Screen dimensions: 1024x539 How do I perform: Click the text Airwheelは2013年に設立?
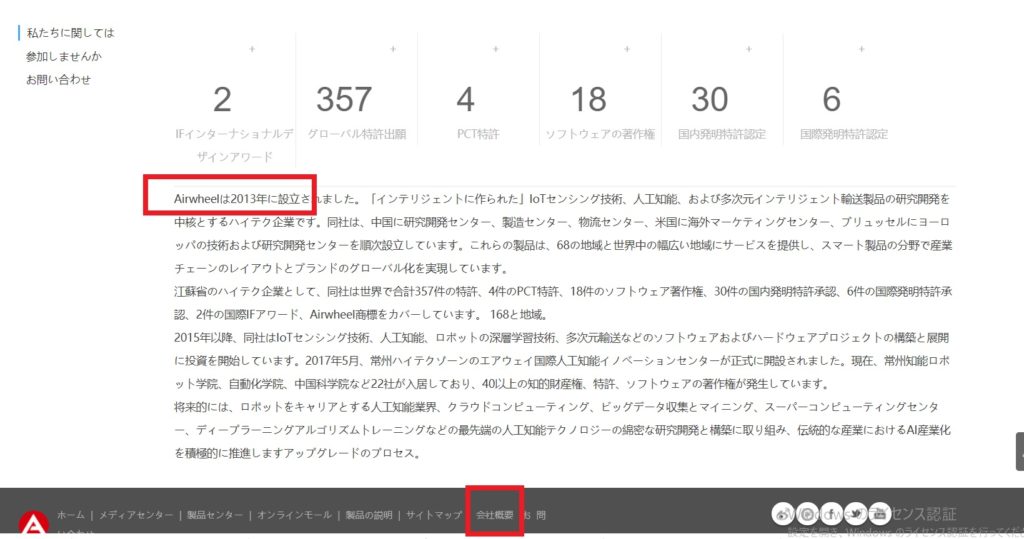[x=236, y=199]
